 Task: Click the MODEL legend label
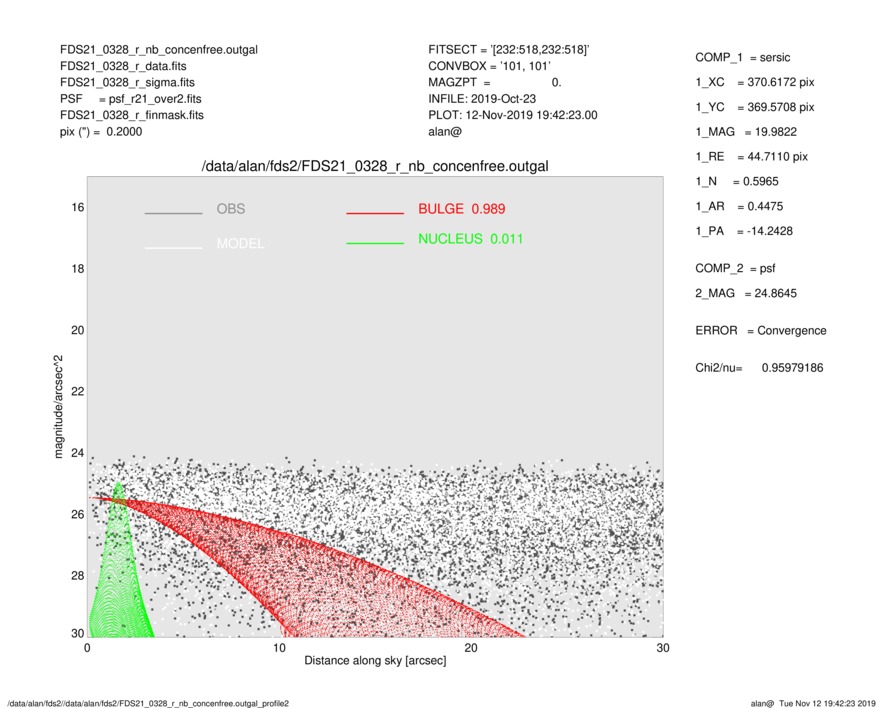(240, 243)
